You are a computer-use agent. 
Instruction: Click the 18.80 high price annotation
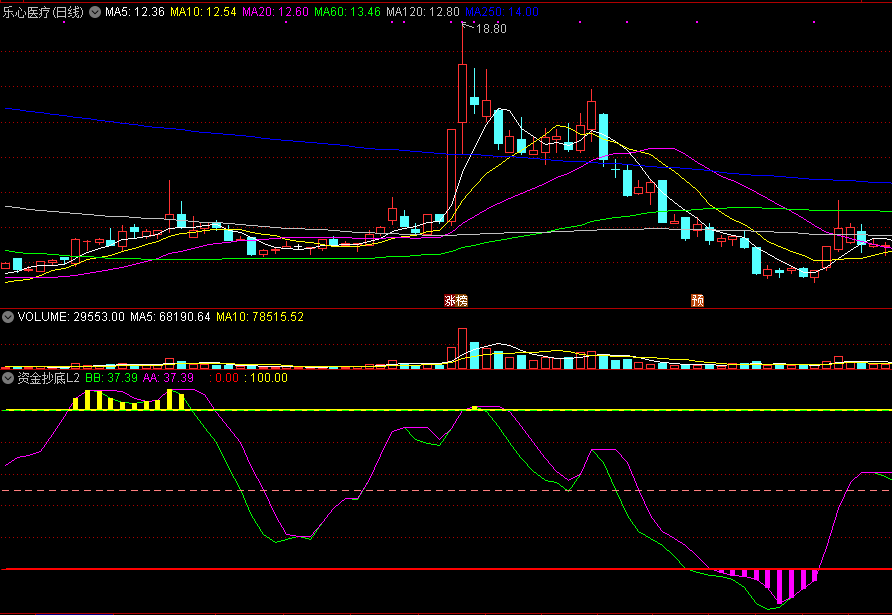pos(491,29)
